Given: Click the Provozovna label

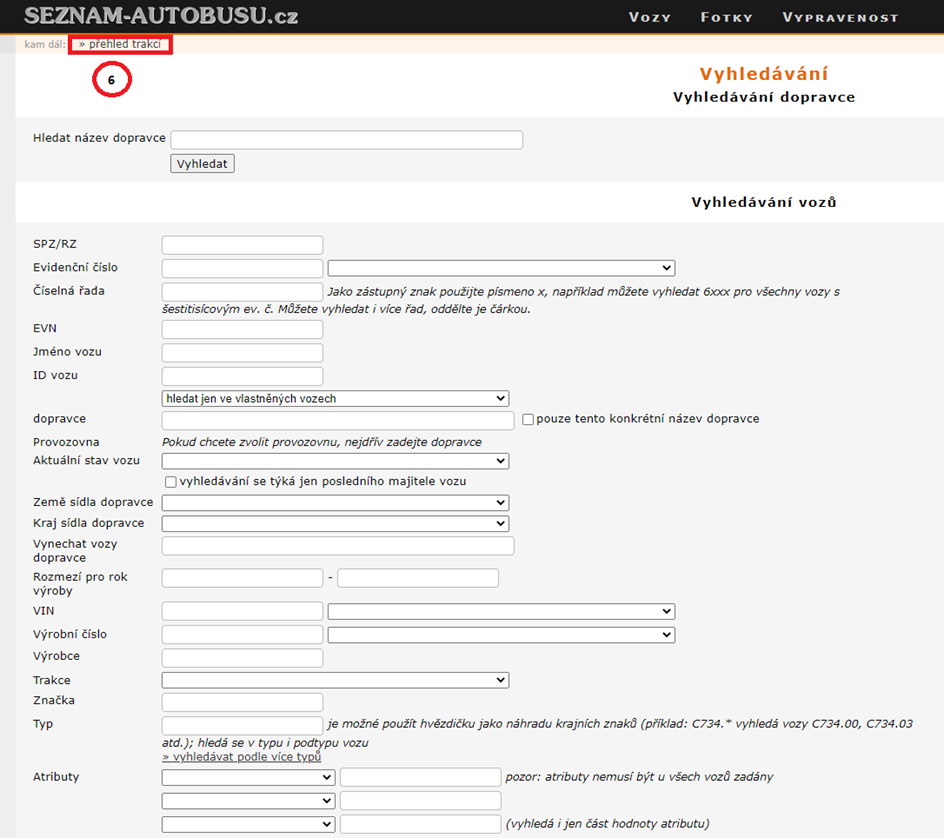Looking at the screenshot, I should [66, 442].
